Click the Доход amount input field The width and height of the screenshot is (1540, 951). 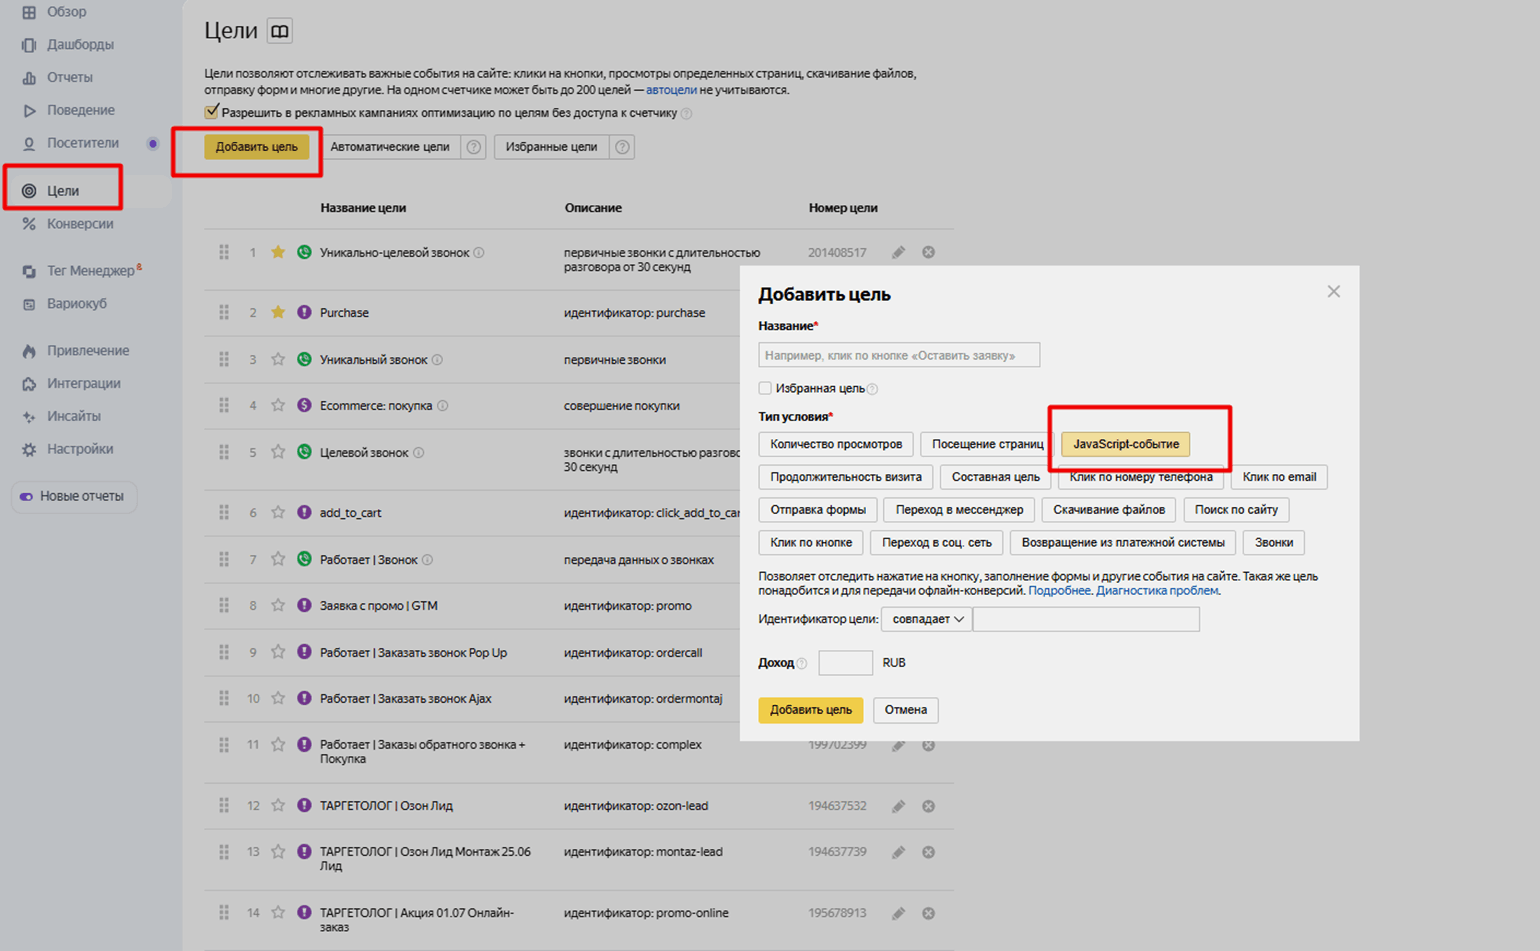pos(845,663)
